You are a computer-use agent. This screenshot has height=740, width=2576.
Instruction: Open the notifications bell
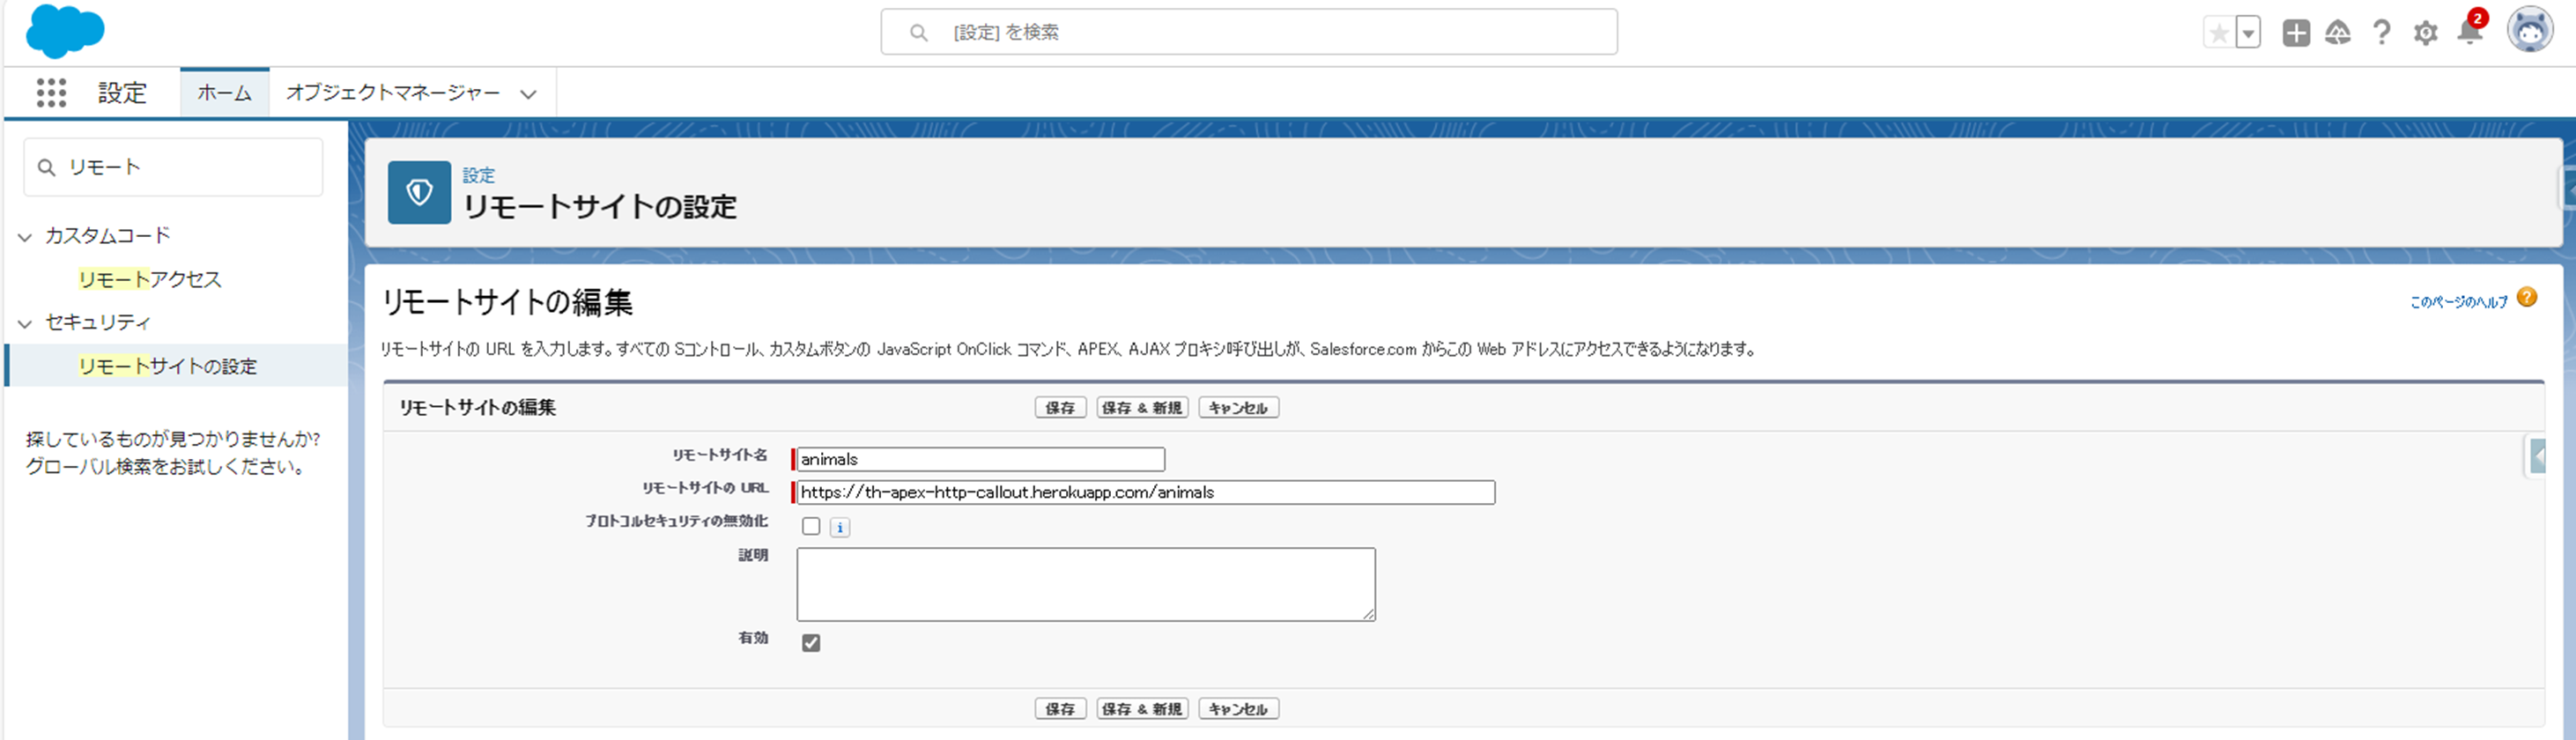coord(2469,32)
